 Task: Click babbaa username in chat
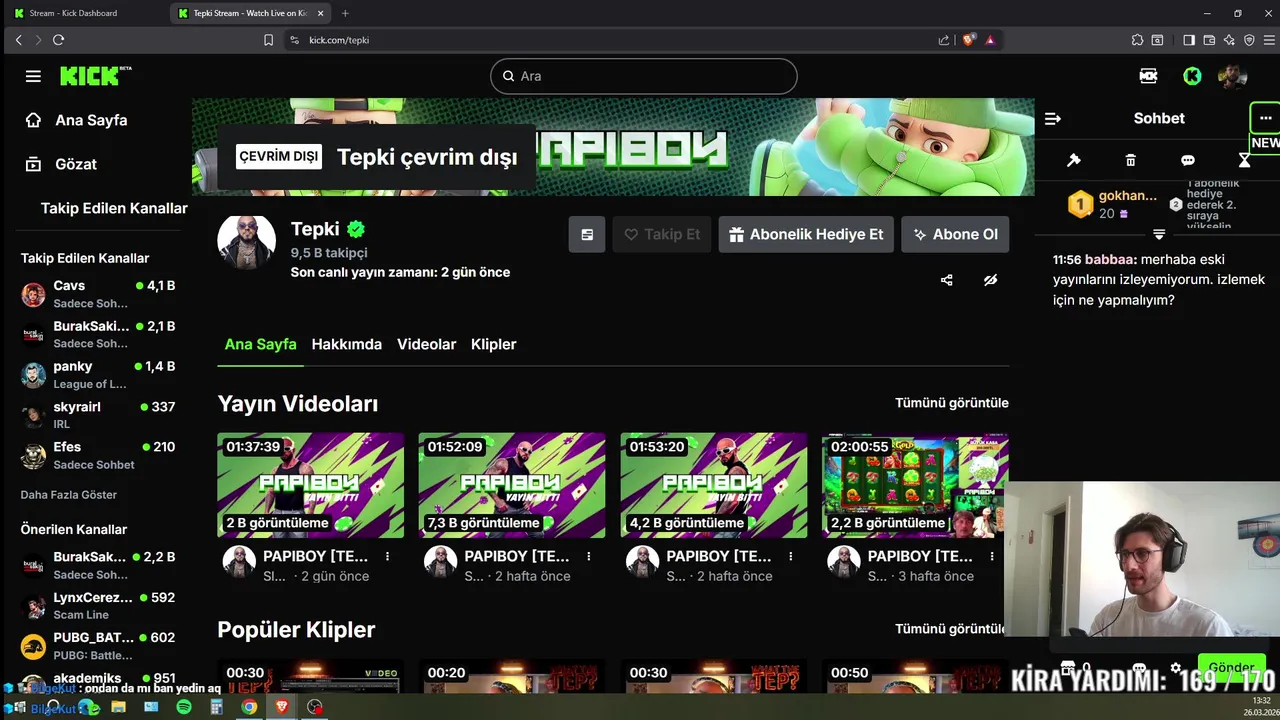pos(1110,259)
